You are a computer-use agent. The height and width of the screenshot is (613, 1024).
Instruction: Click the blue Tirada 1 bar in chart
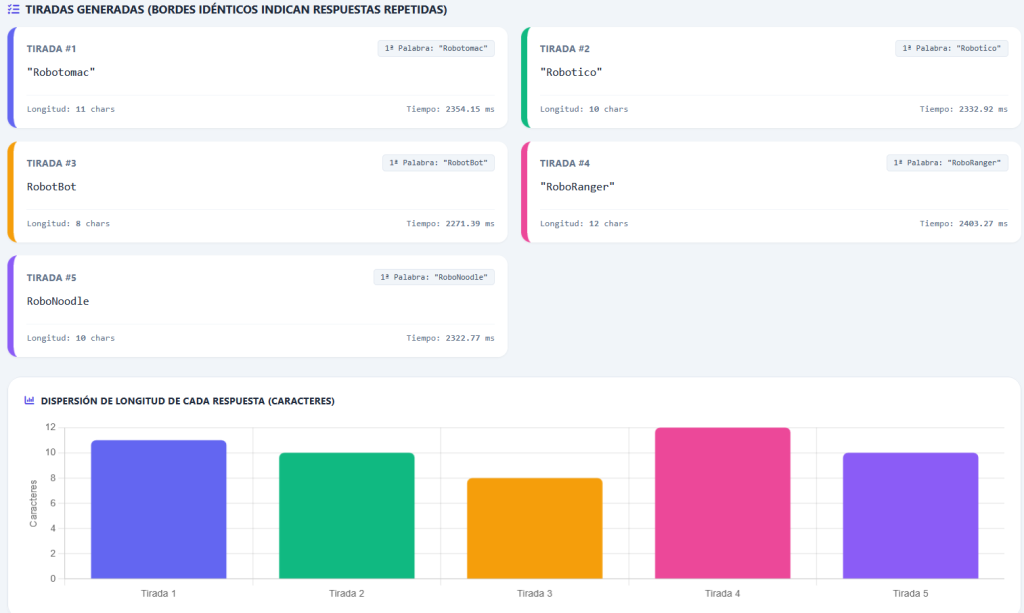[x=159, y=509]
